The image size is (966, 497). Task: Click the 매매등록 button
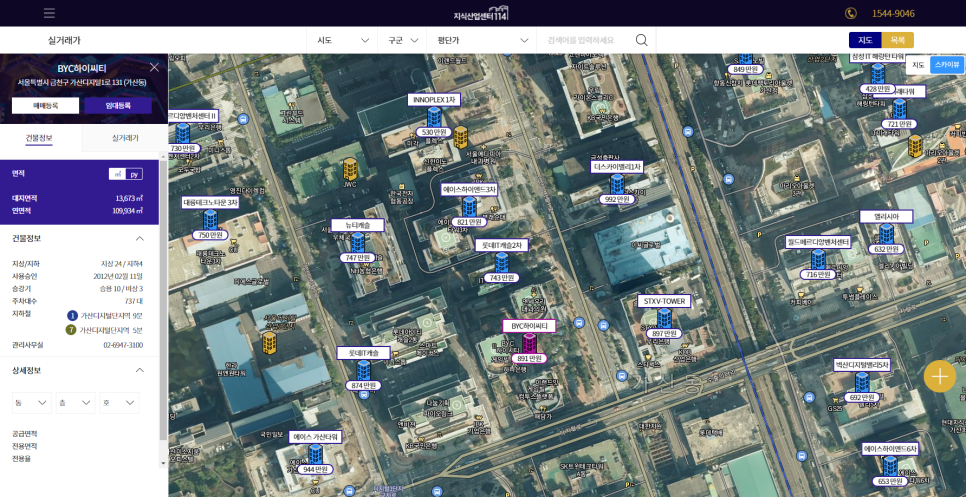click(x=45, y=105)
